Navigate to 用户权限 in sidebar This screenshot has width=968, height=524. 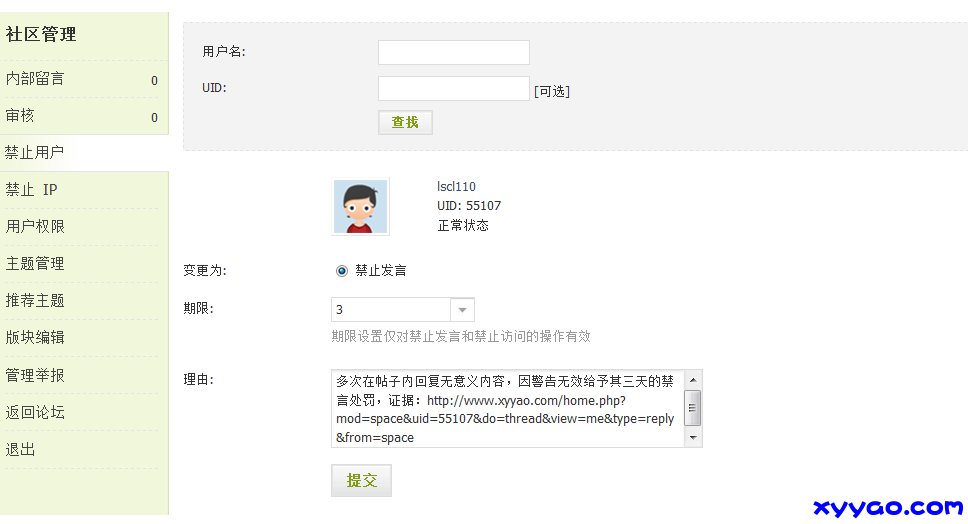click(35, 226)
